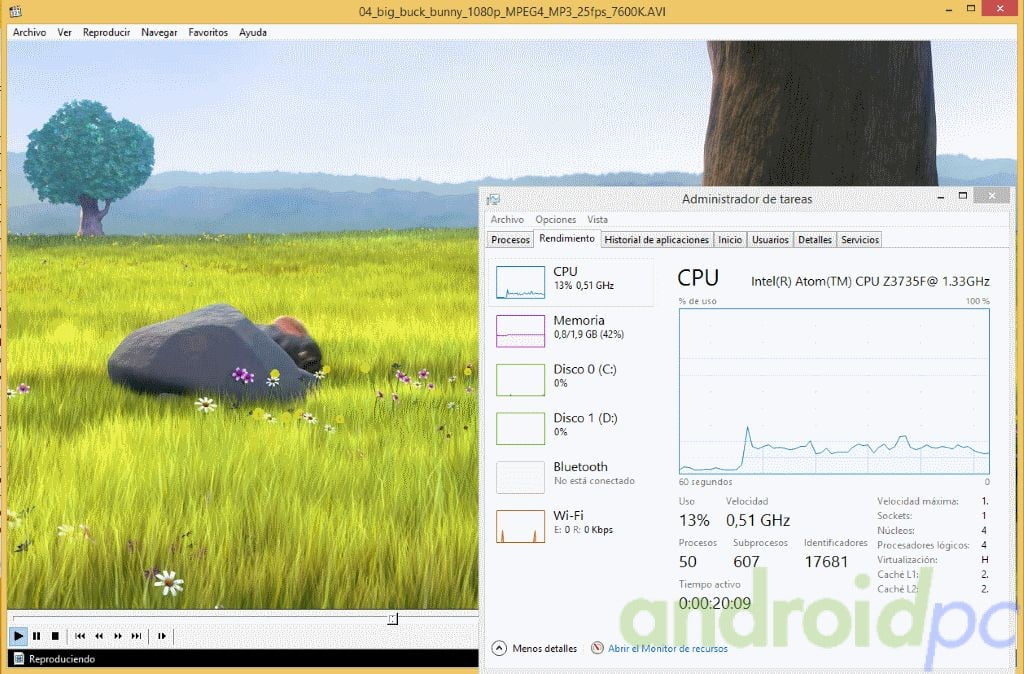
Task: Minimize the Administrador de tareas window
Action: click(x=941, y=197)
